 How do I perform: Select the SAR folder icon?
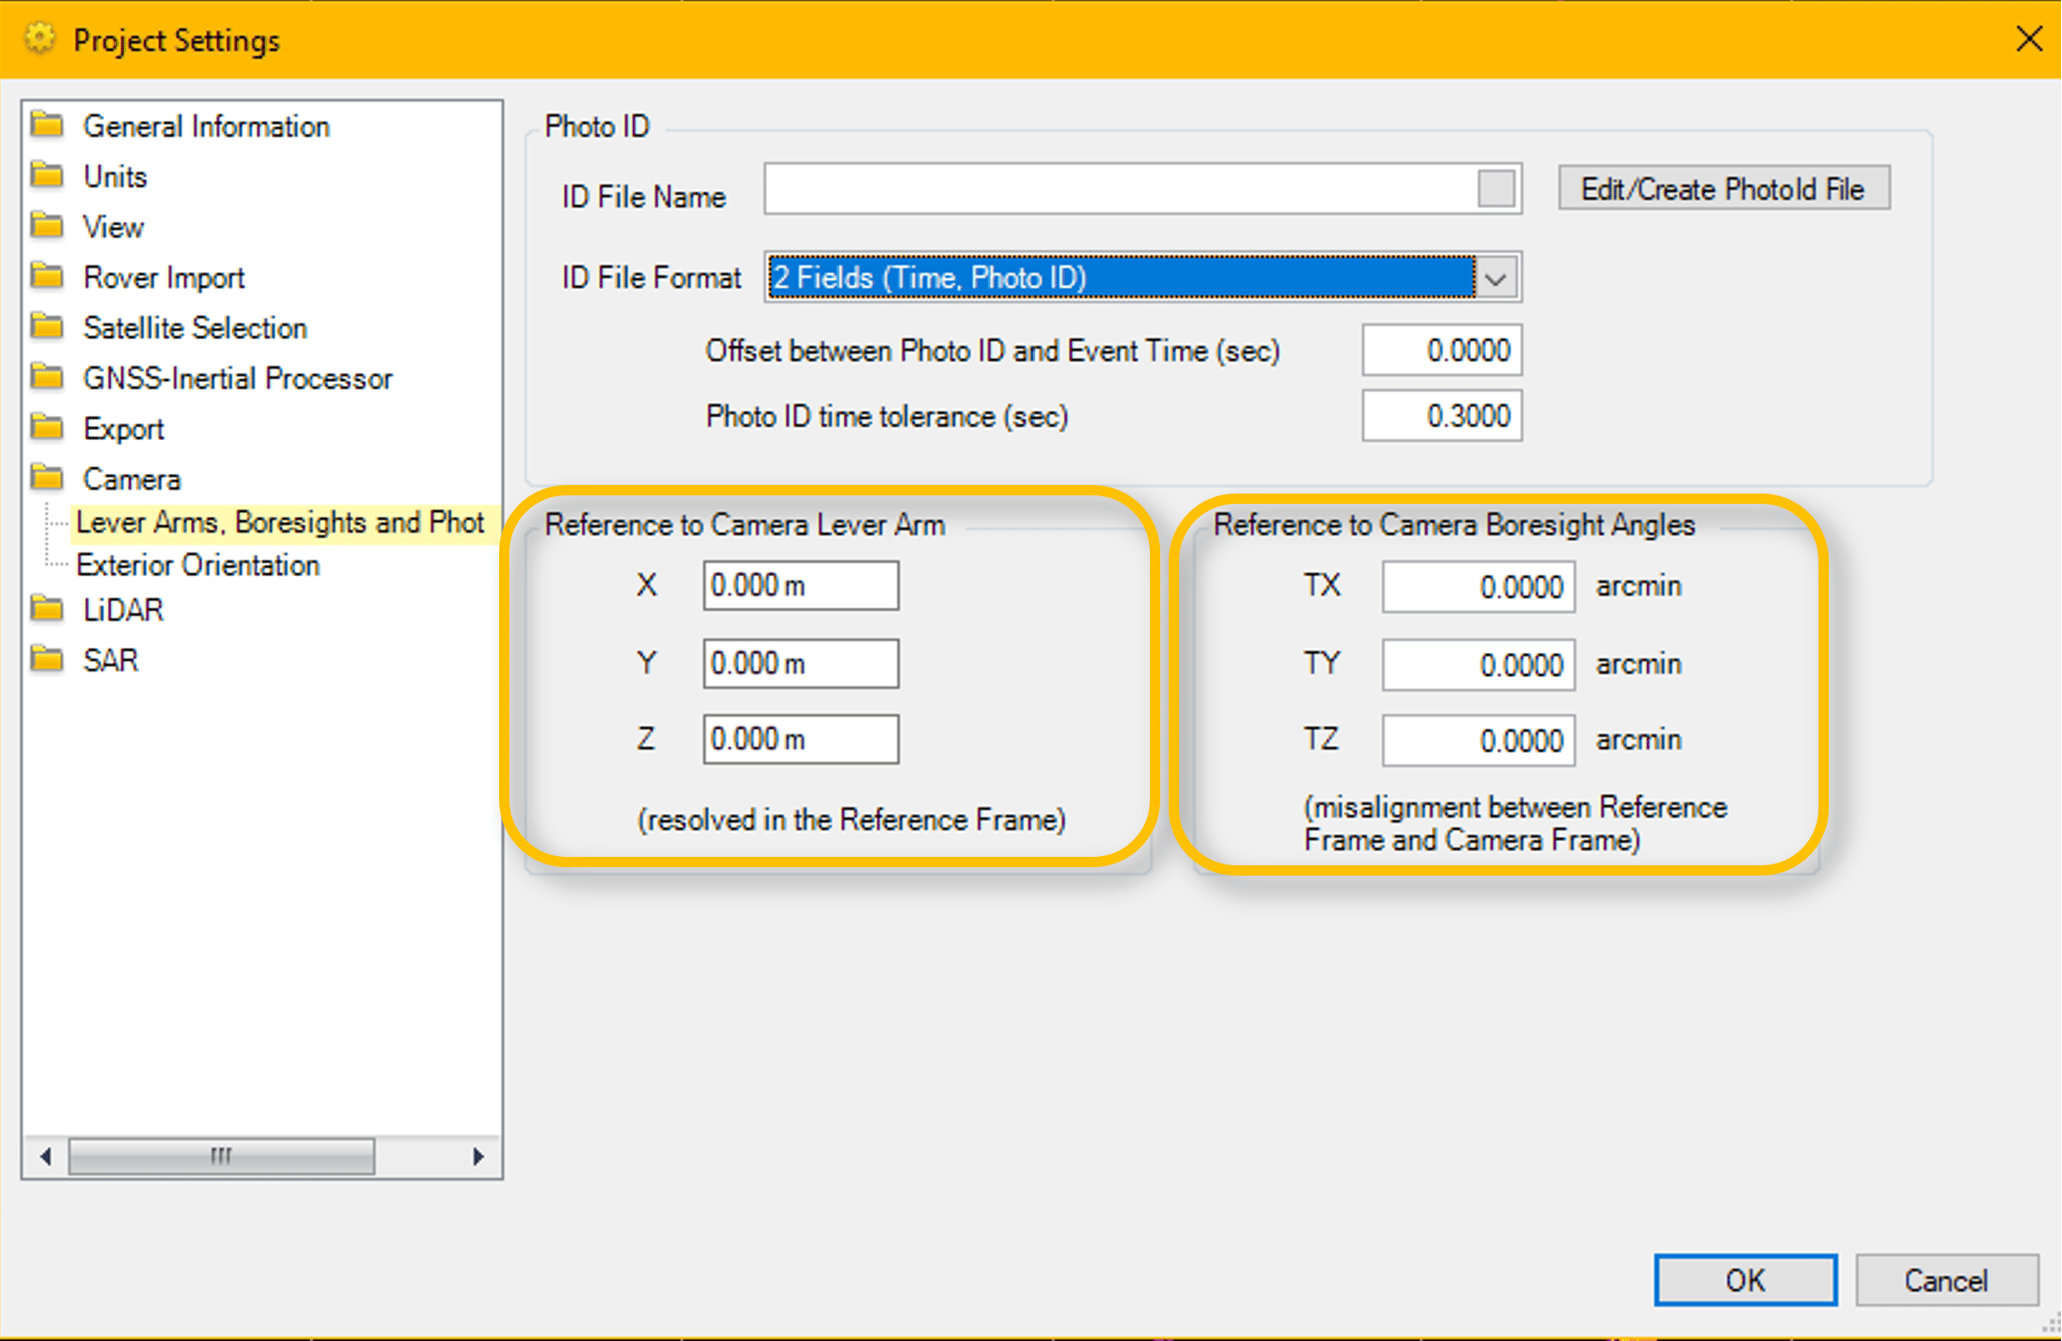click(47, 659)
